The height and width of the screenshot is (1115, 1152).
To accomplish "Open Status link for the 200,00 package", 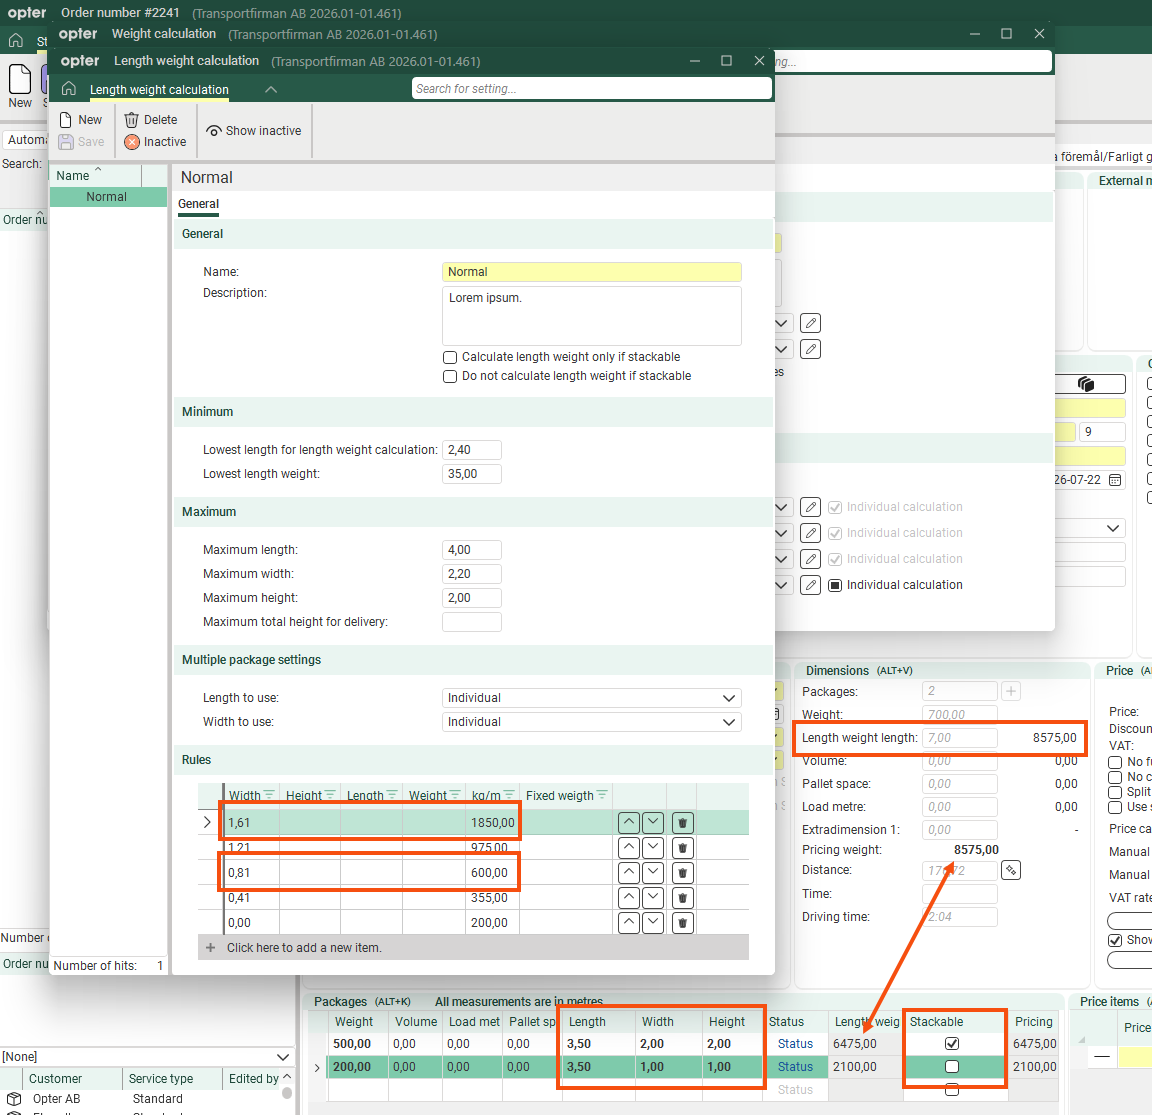I will 795,1067.
